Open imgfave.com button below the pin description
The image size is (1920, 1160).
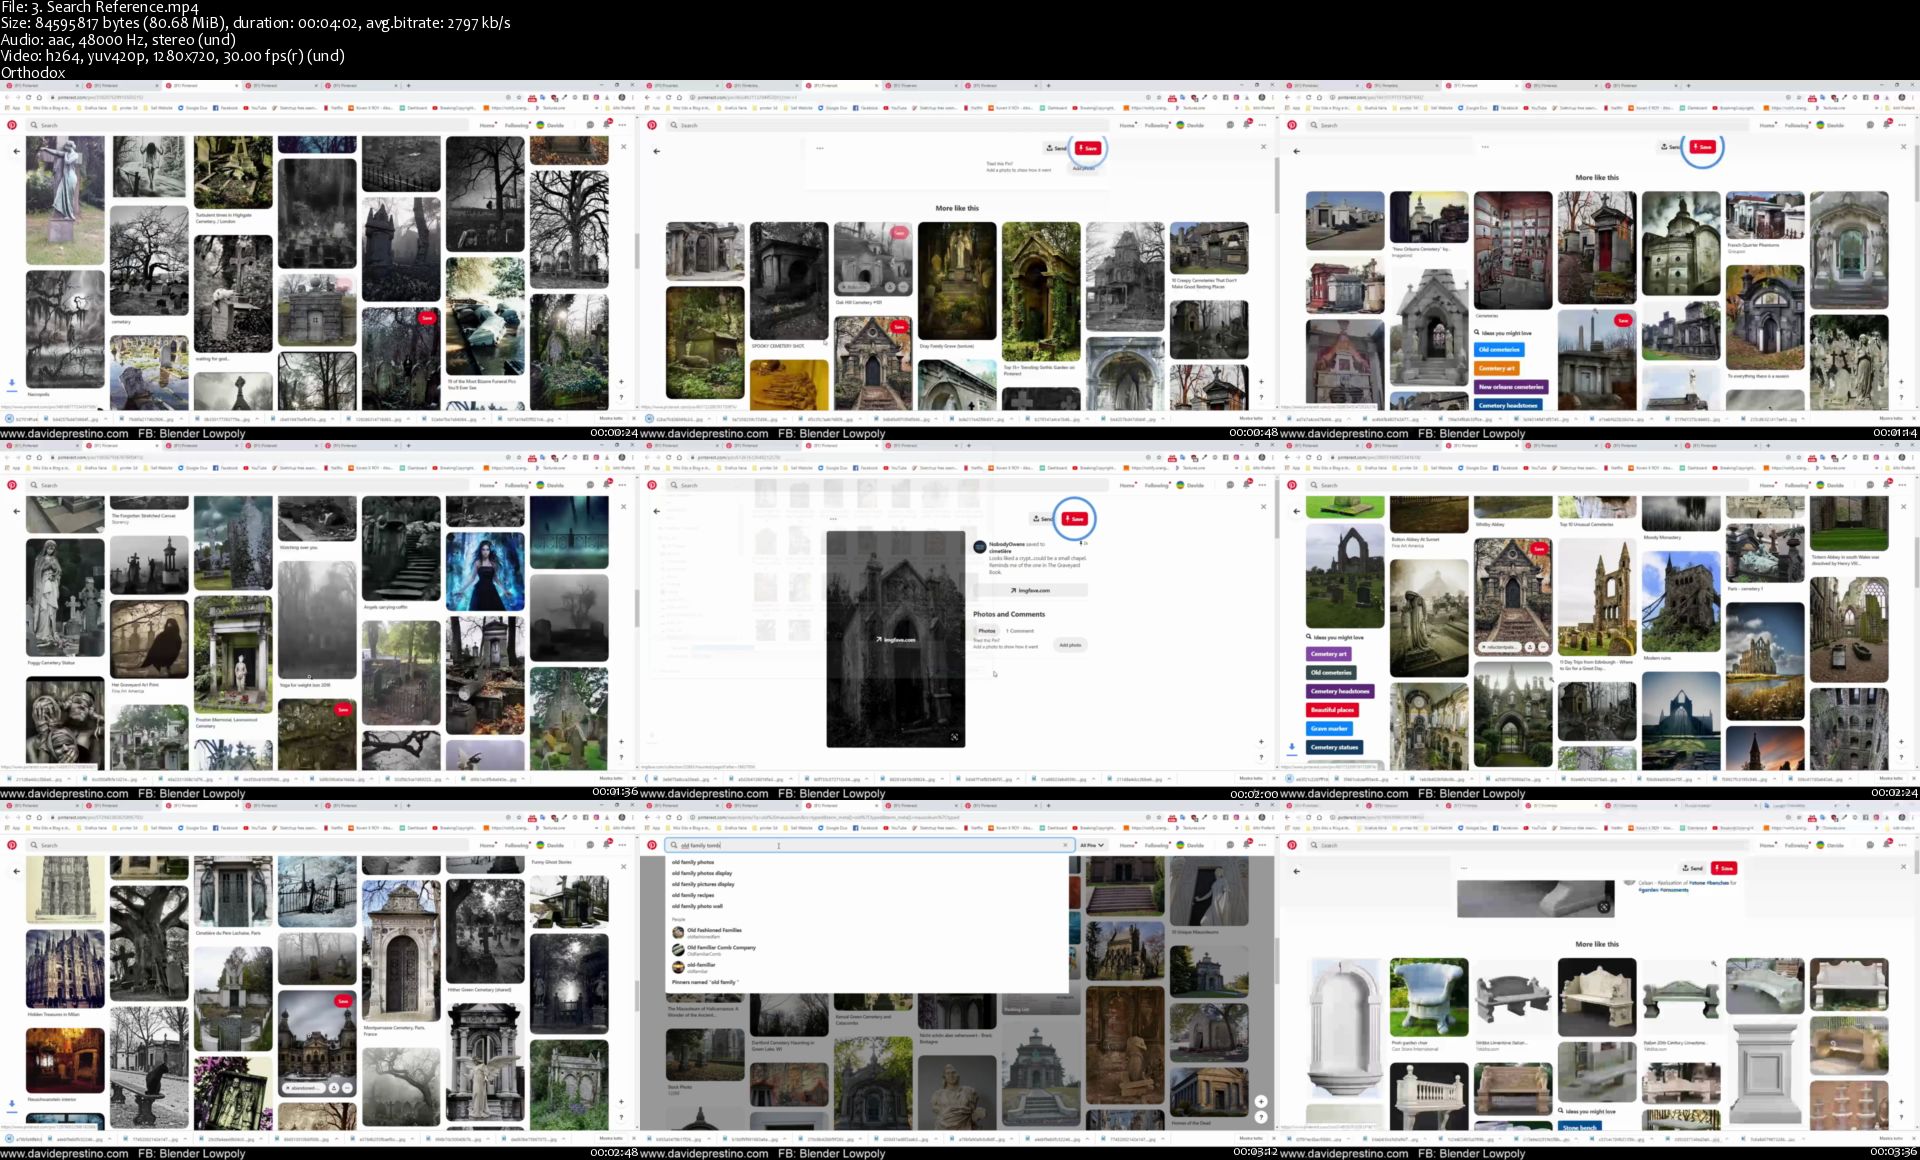pyautogui.click(x=1030, y=591)
